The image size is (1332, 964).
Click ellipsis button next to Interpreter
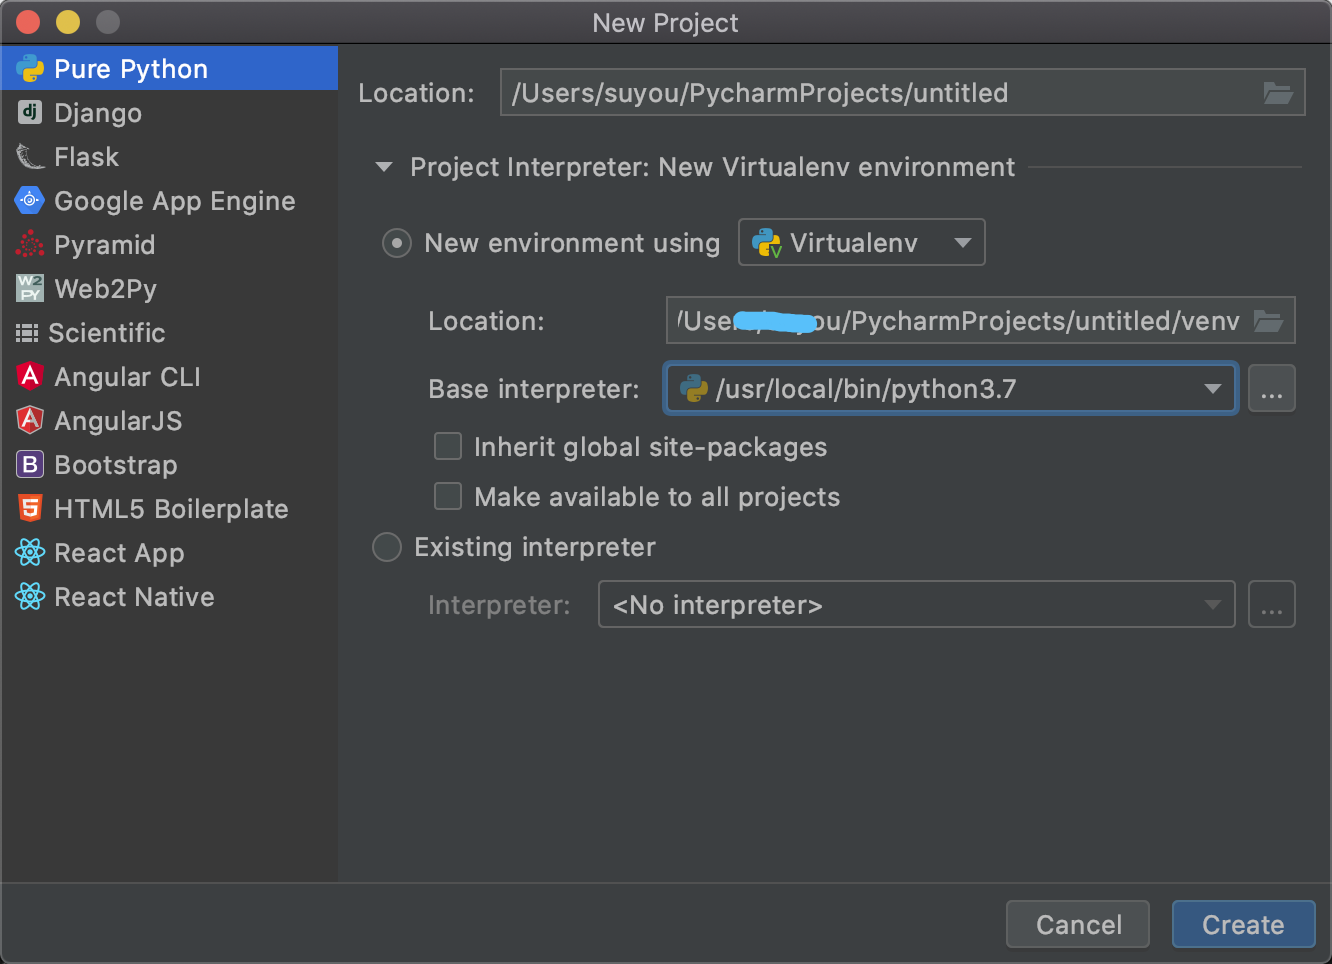tap(1272, 604)
